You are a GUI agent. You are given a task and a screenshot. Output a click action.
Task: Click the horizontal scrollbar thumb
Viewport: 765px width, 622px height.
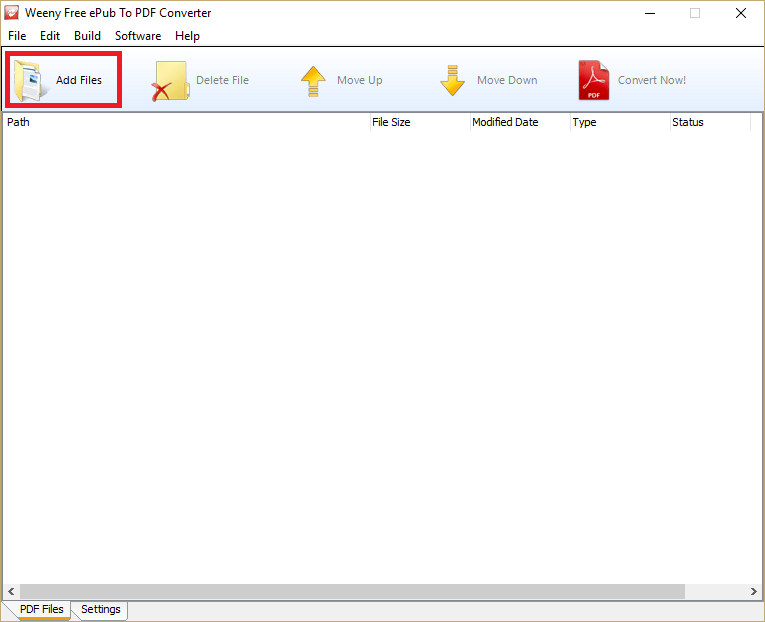[352, 592]
